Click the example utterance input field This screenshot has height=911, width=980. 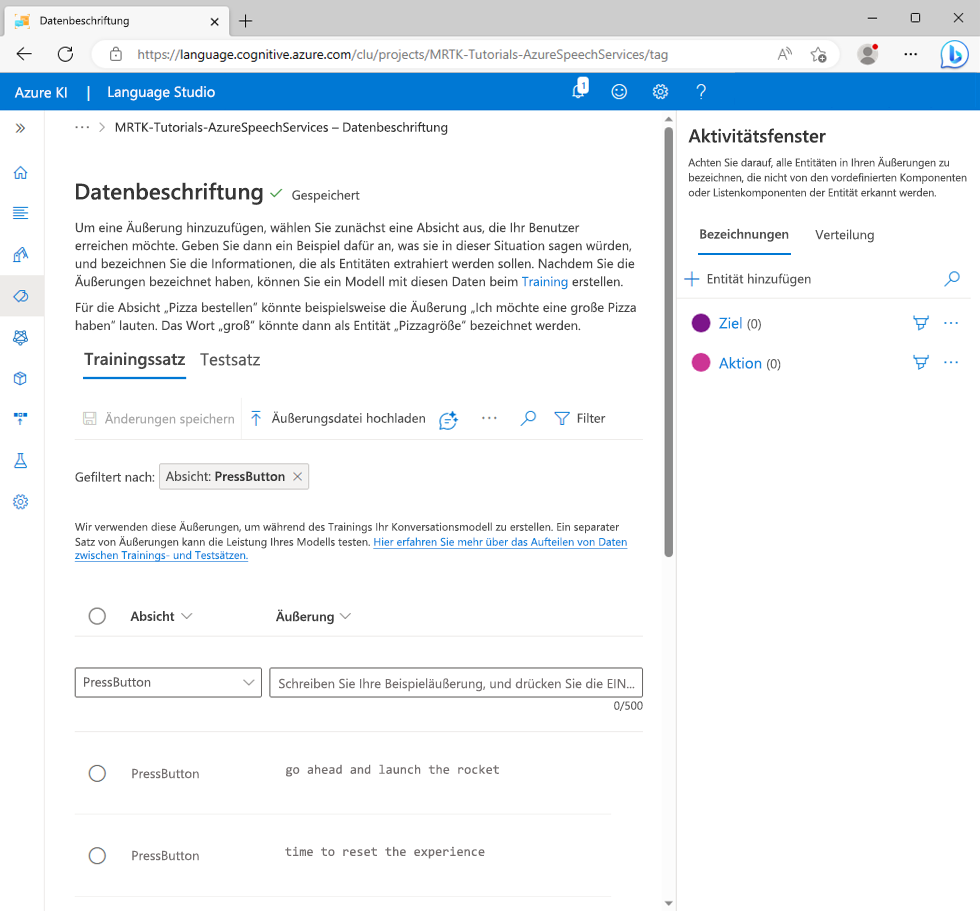[x=455, y=683]
